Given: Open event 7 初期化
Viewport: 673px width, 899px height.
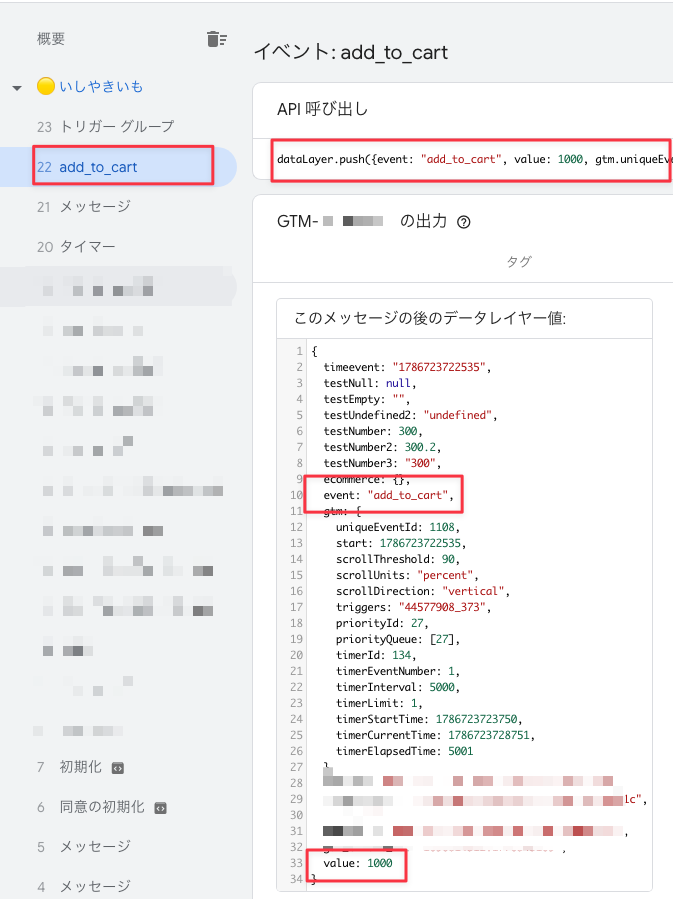Looking at the screenshot, I should tap(69, 767).
